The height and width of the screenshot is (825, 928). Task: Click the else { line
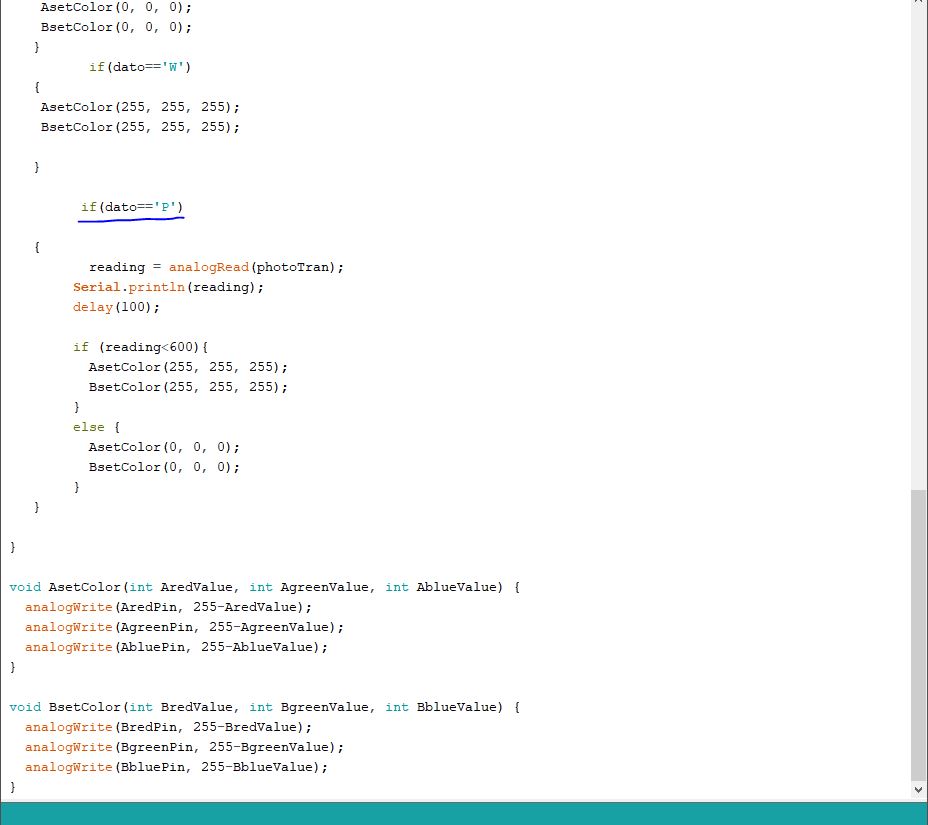pos(96,427)
